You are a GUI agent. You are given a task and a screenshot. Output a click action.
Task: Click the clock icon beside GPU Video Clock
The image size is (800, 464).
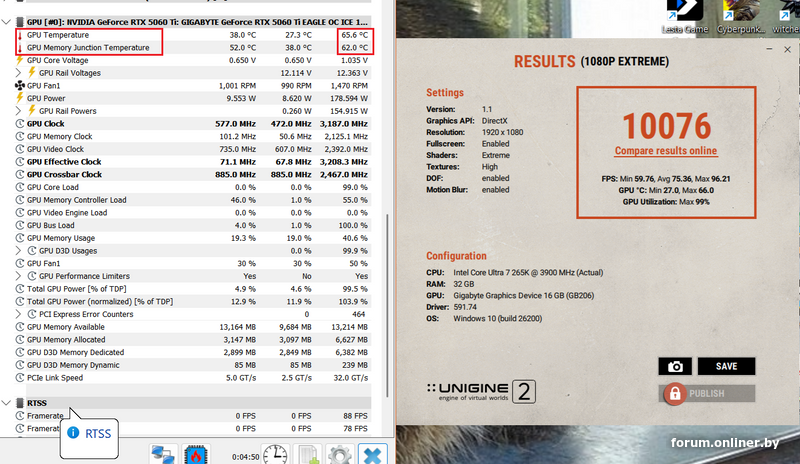coord(20,149)
